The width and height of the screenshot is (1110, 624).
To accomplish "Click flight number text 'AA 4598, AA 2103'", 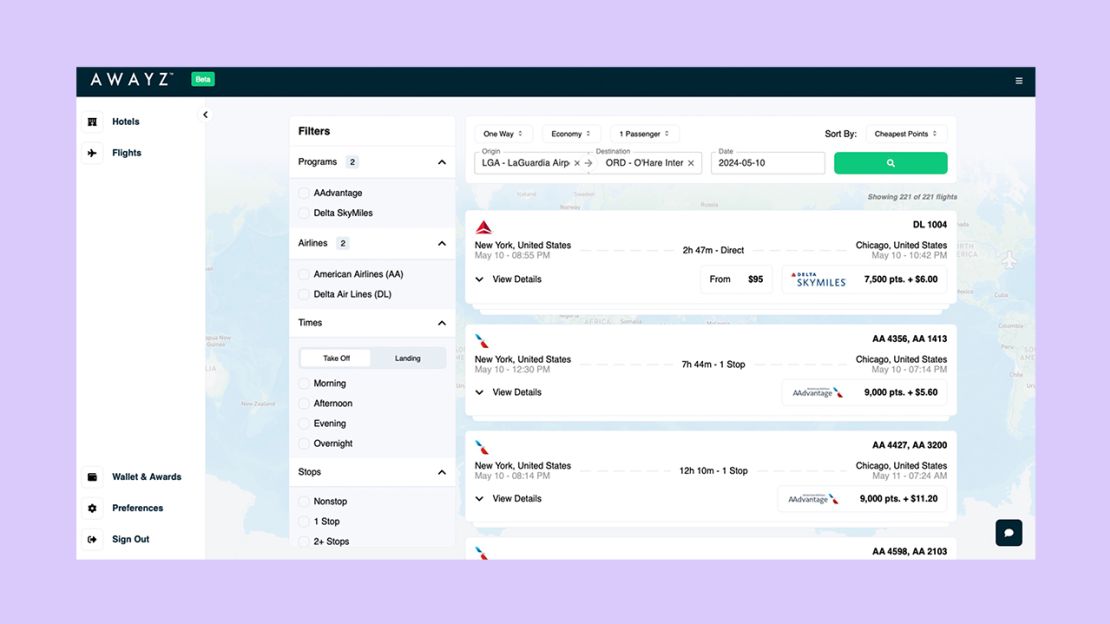I will pos(910,551).
